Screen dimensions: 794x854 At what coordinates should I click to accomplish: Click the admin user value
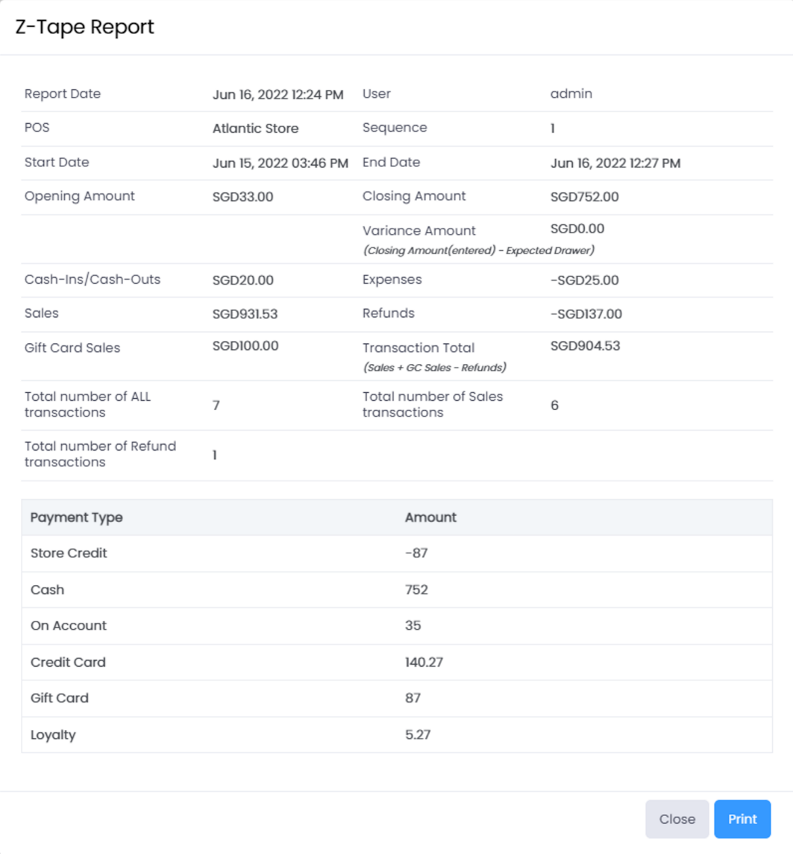click(571, 94)
